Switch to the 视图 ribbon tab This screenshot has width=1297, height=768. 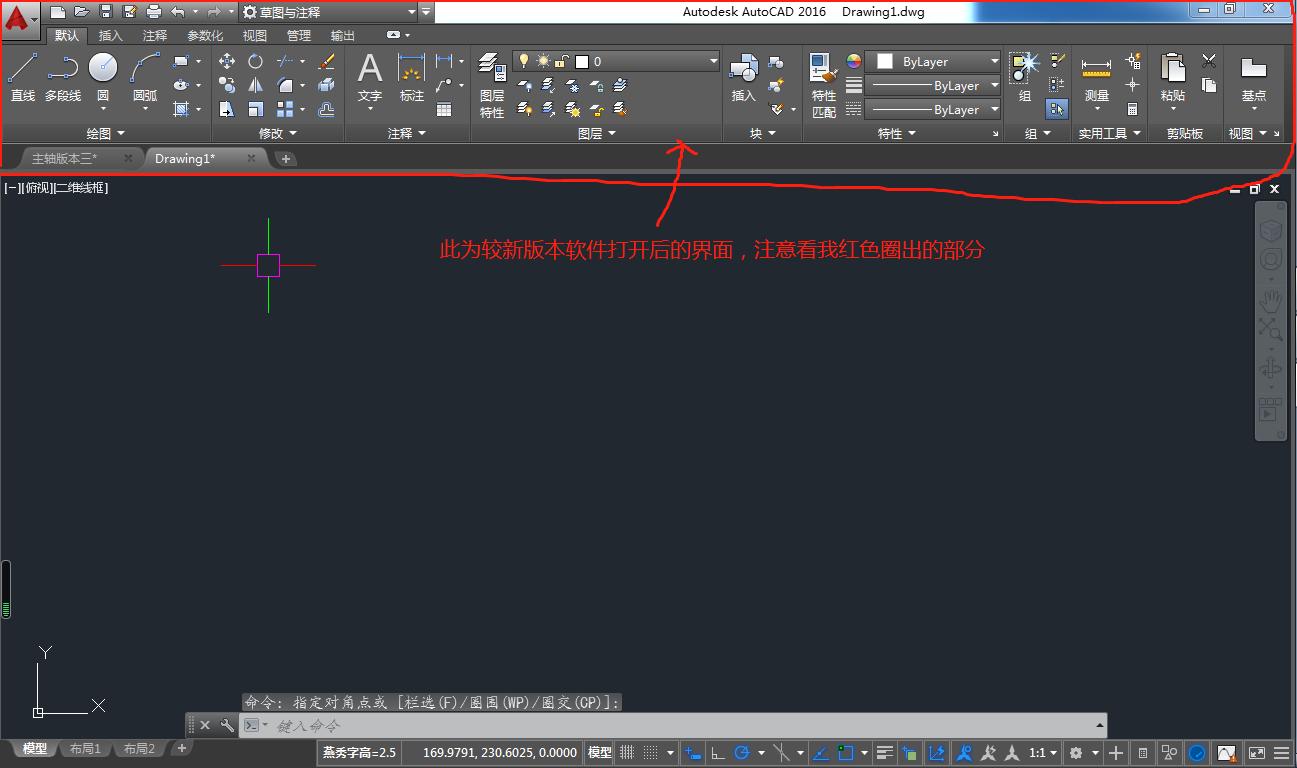coord(255,35)
